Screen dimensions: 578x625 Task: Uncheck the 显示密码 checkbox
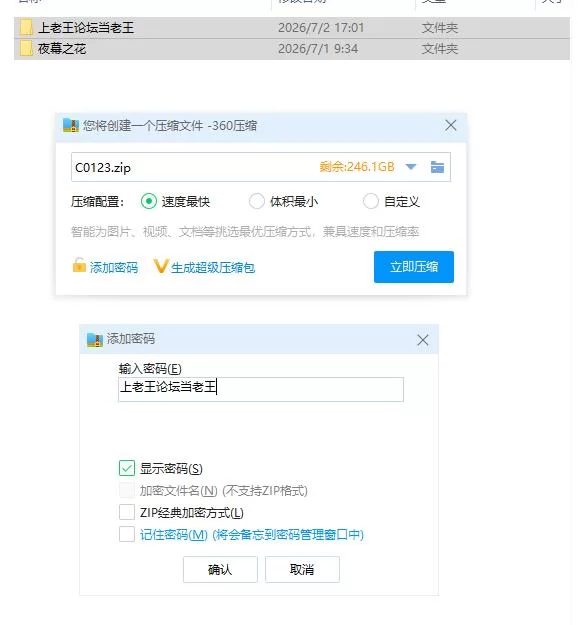pos(127,468)
